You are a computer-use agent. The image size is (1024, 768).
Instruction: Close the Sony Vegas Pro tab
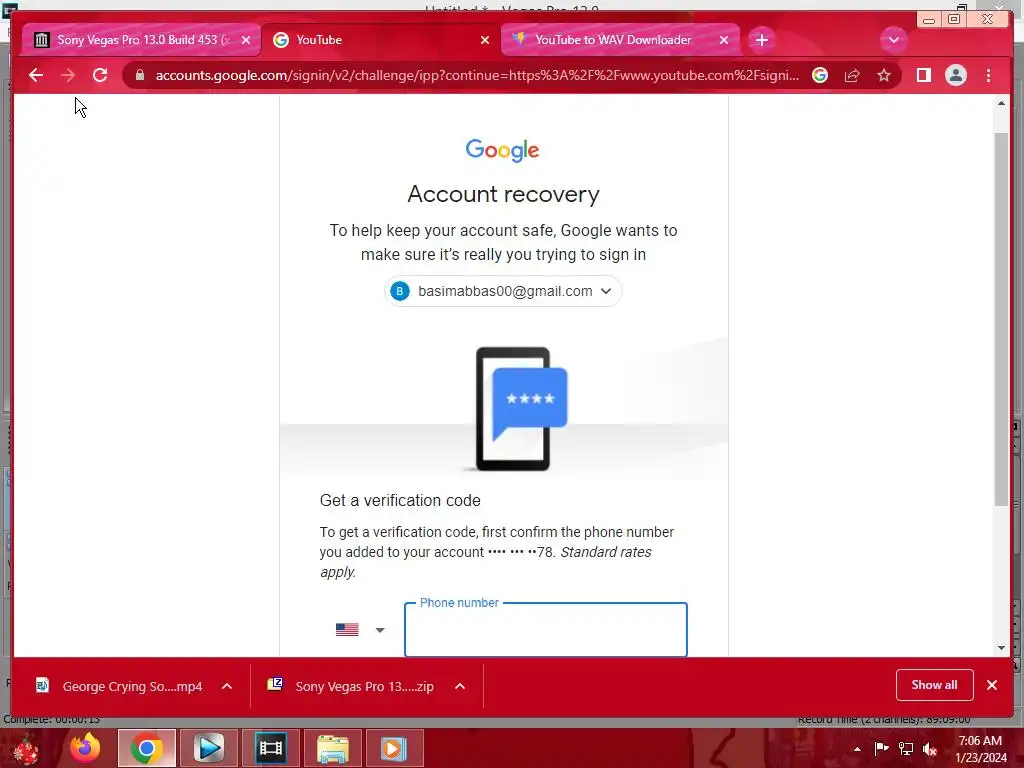click(x=246, y=40)
